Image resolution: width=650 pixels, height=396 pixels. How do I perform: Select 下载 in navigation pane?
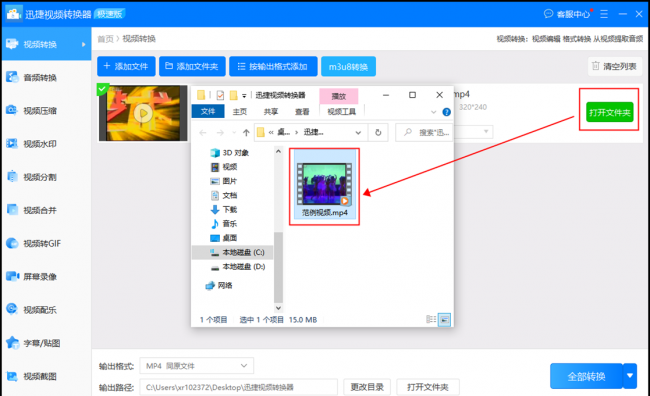point(224,209)
